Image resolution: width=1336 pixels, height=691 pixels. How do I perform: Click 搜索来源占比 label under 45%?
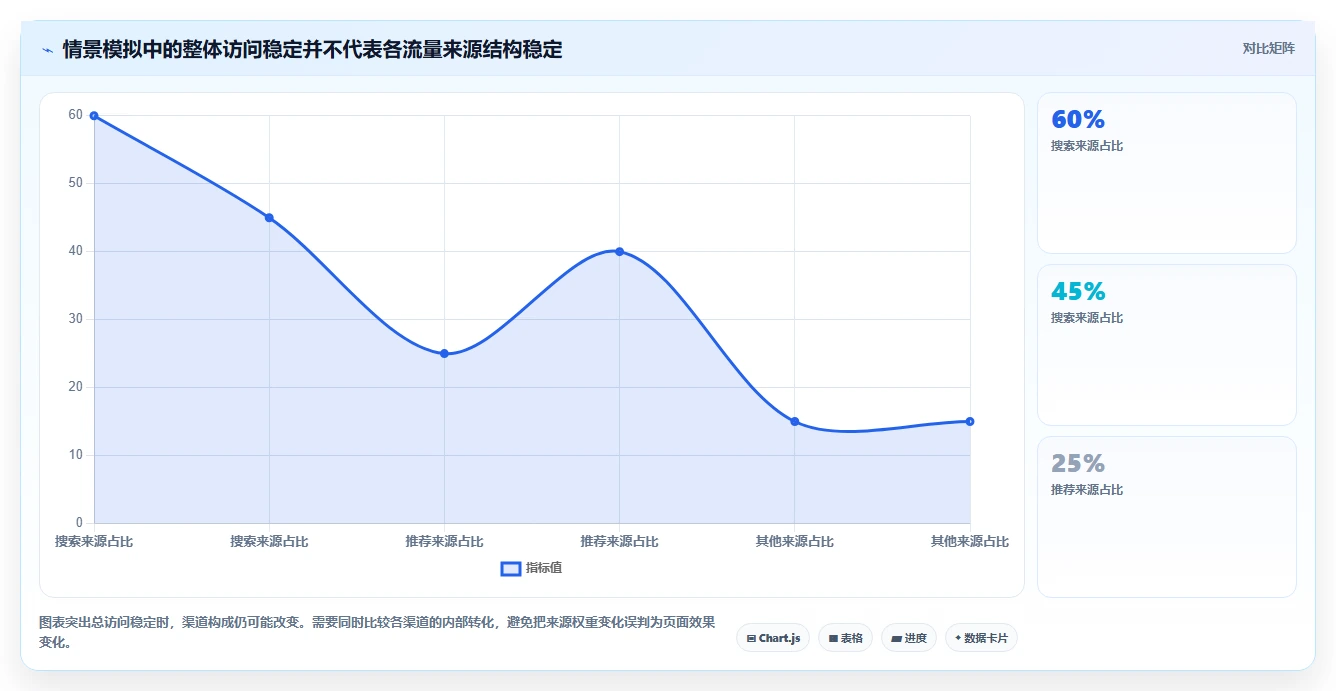(1087, 318)
